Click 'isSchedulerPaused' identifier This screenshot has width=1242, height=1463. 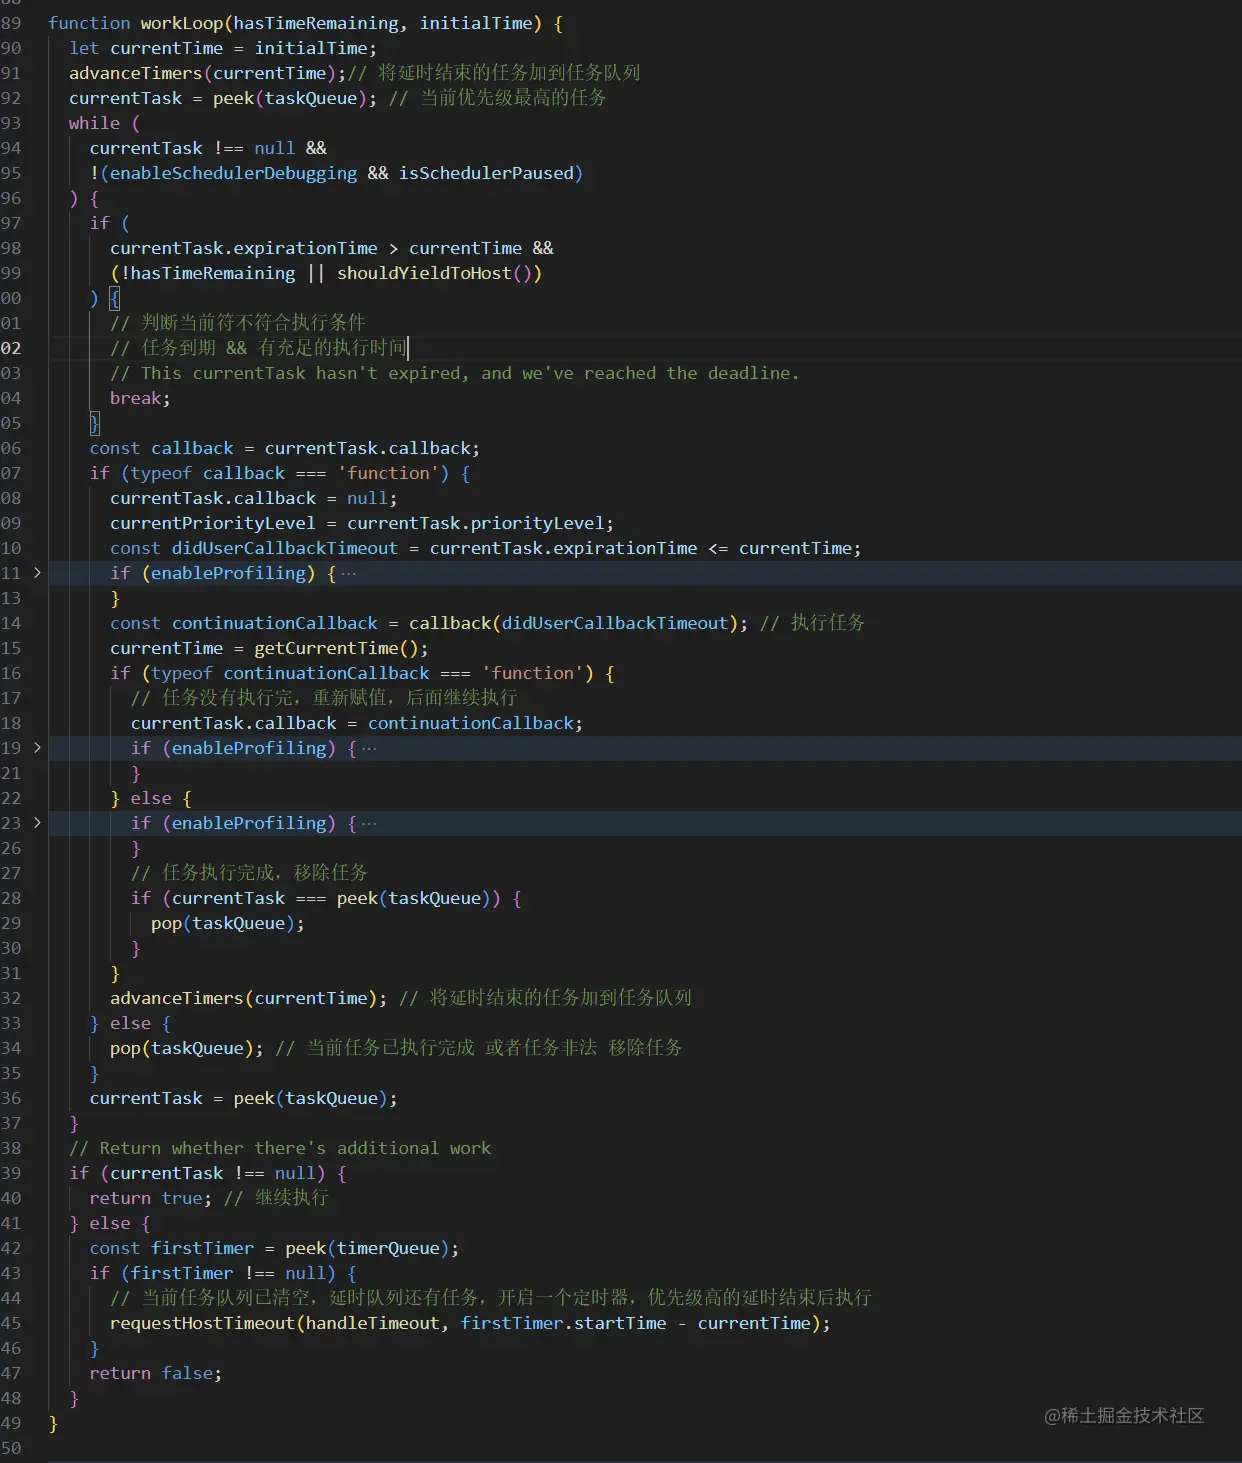click(486, 173)
